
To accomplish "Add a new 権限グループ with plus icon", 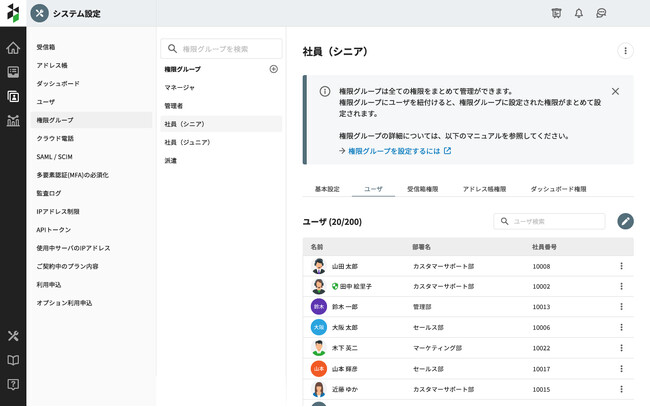I will [x=273, y=69].
